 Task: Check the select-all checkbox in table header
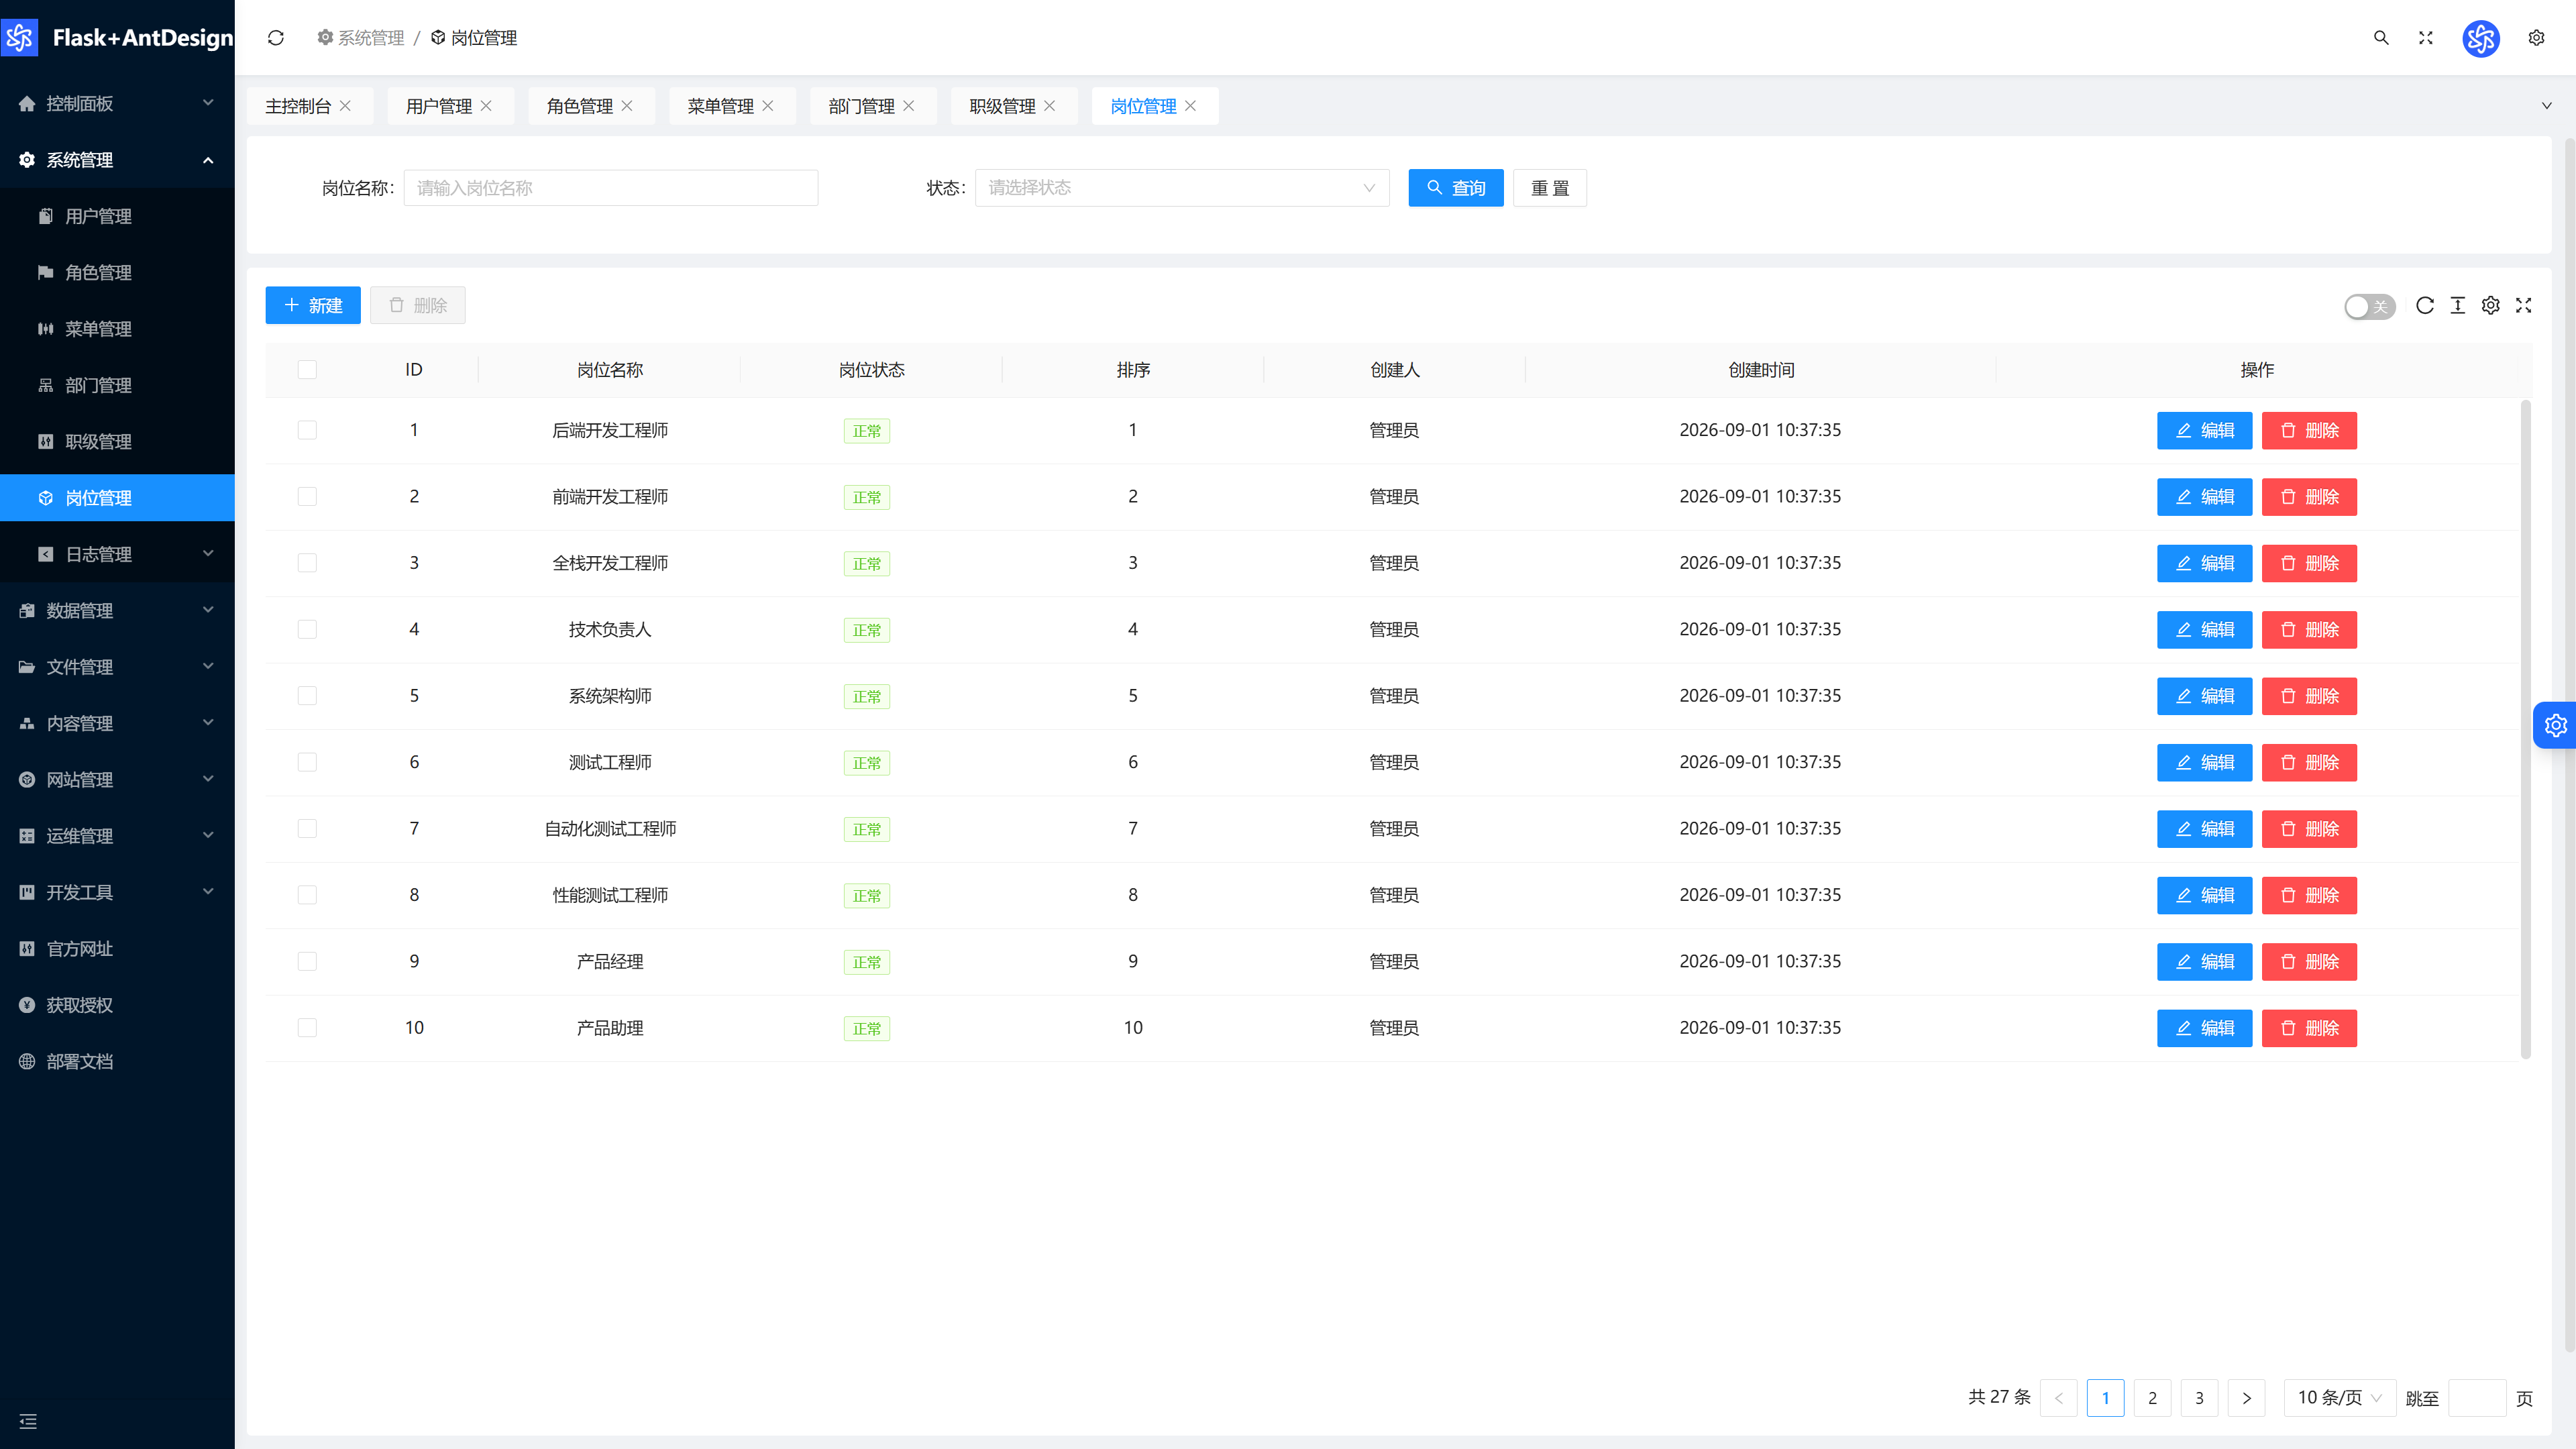pos(307,370)
